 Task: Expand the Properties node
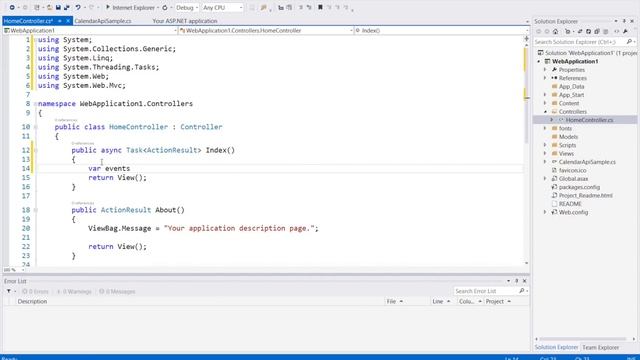[545, 70]
